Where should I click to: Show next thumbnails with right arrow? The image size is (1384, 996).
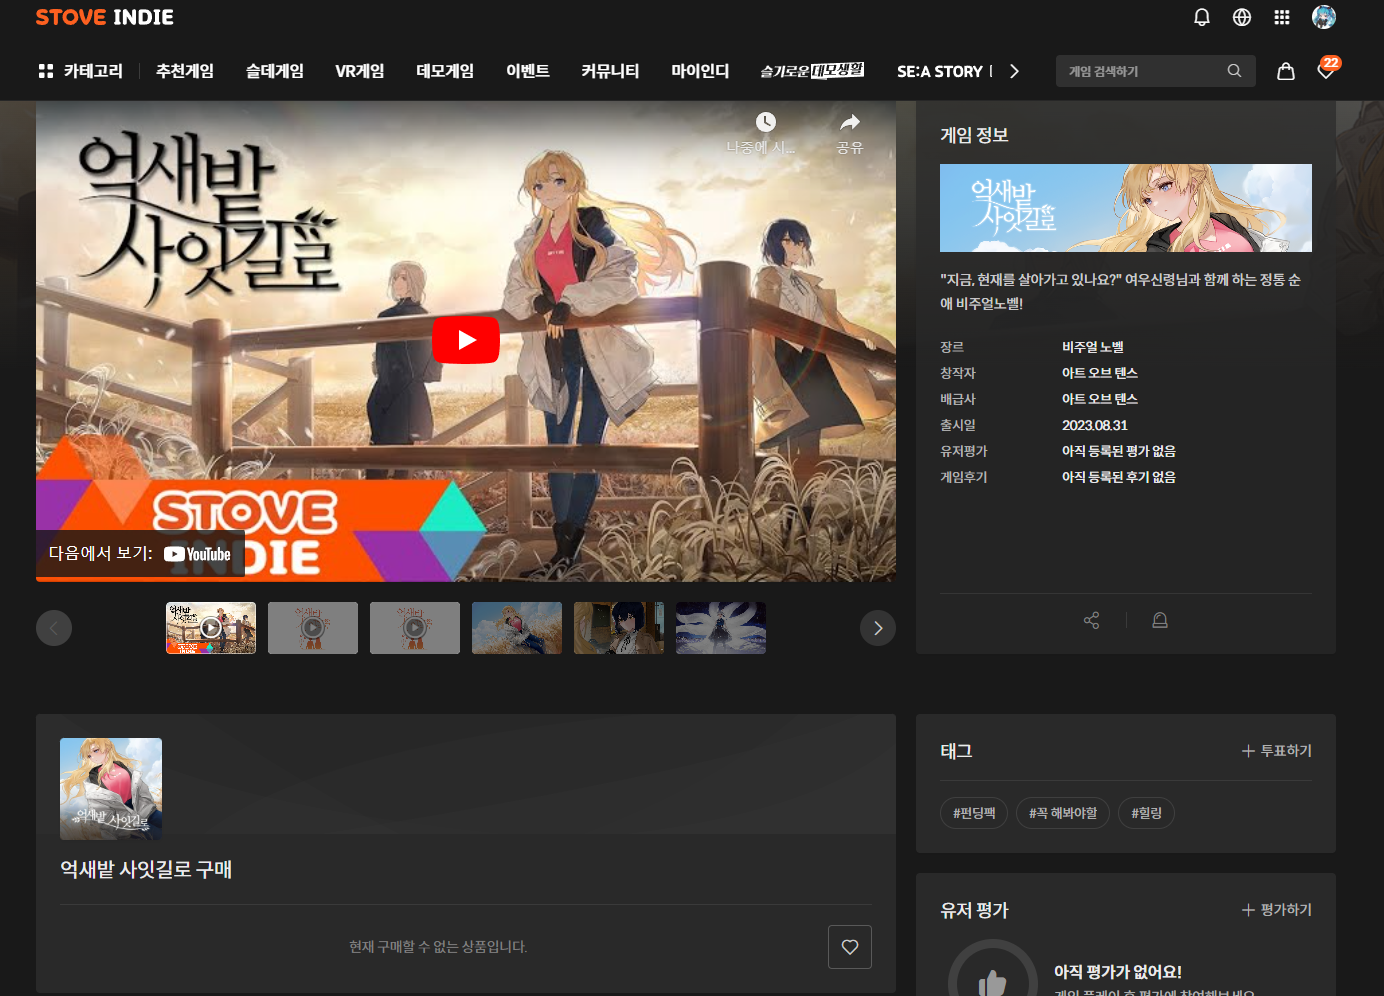click(x=877, y=628)
